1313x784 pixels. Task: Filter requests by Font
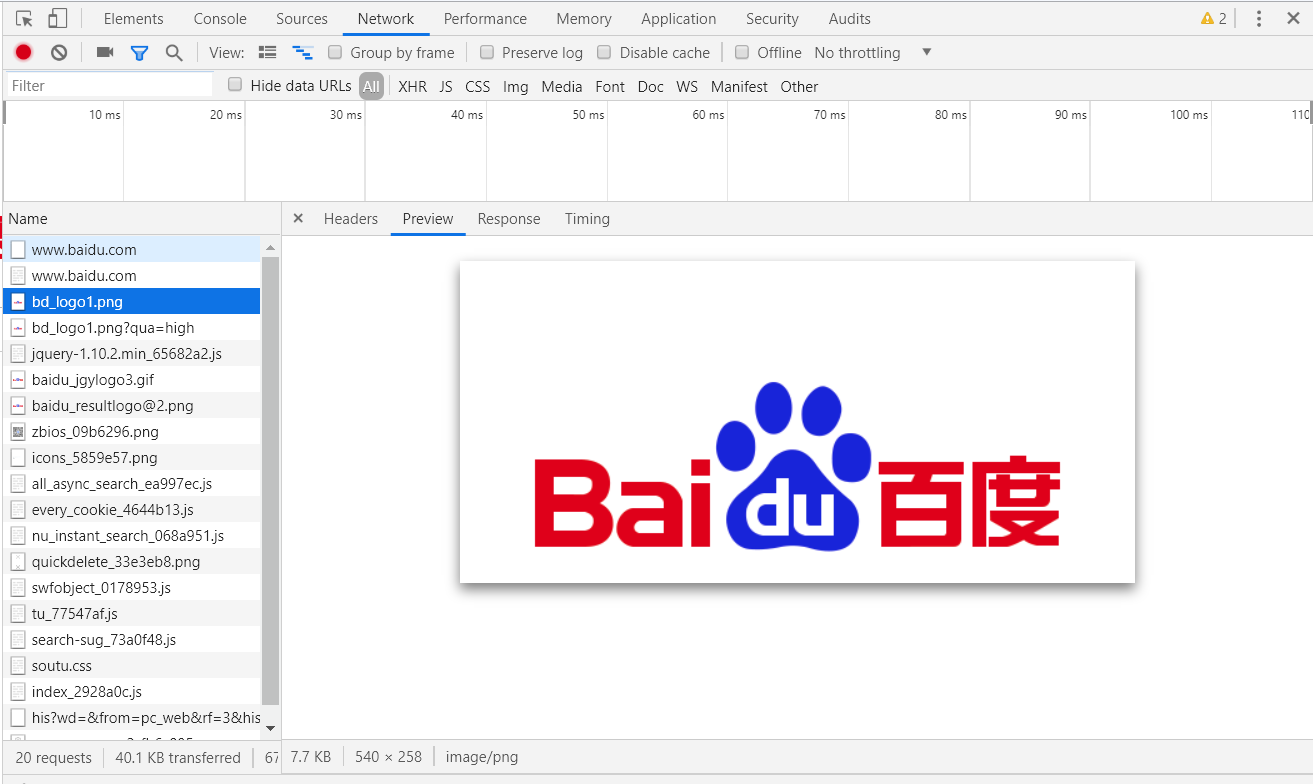pos(610,86)
